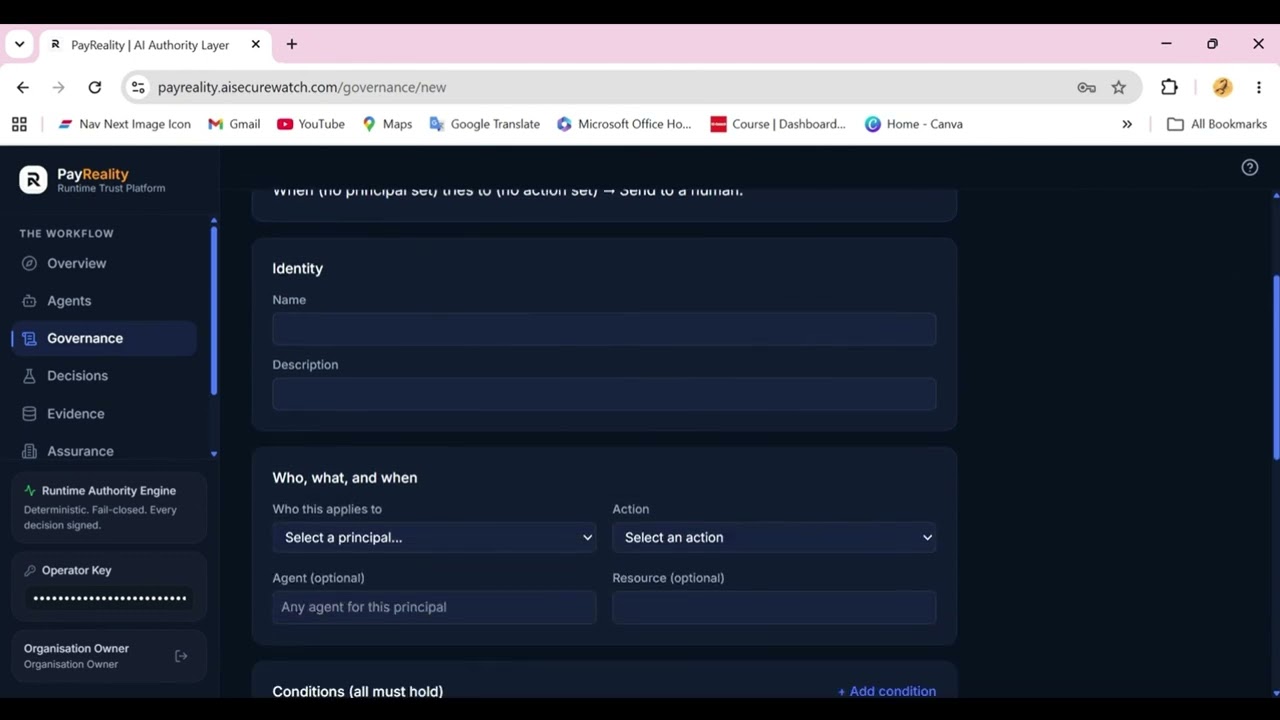1280x720 pixels.
Task: Click the browser address bar URL
Action: click(302, 87)
